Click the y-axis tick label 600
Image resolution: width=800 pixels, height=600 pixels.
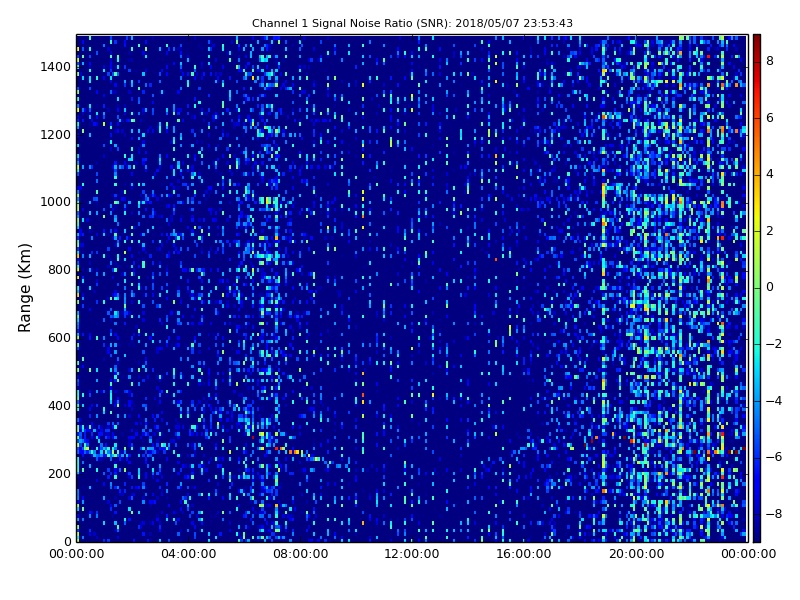pyautogui.click(x=59, y=338)
